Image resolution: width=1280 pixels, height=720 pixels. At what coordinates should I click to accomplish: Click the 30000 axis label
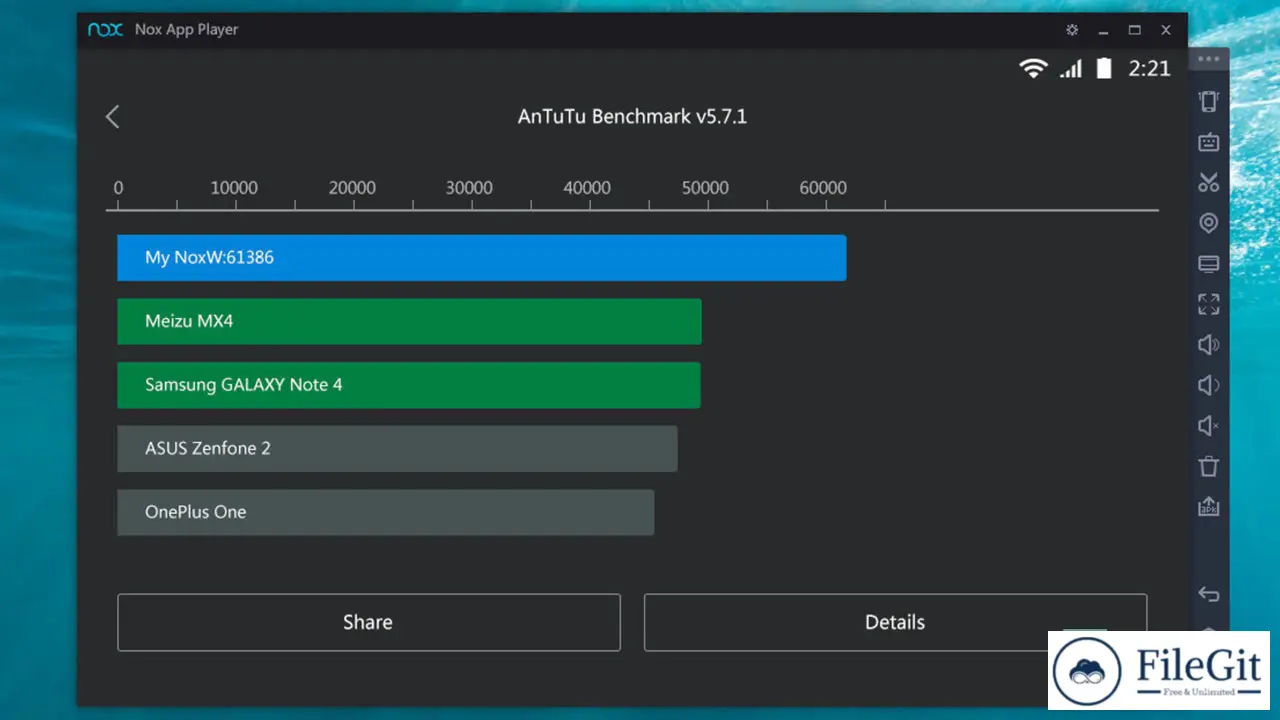pyautogui.click(x=469, y=188)
